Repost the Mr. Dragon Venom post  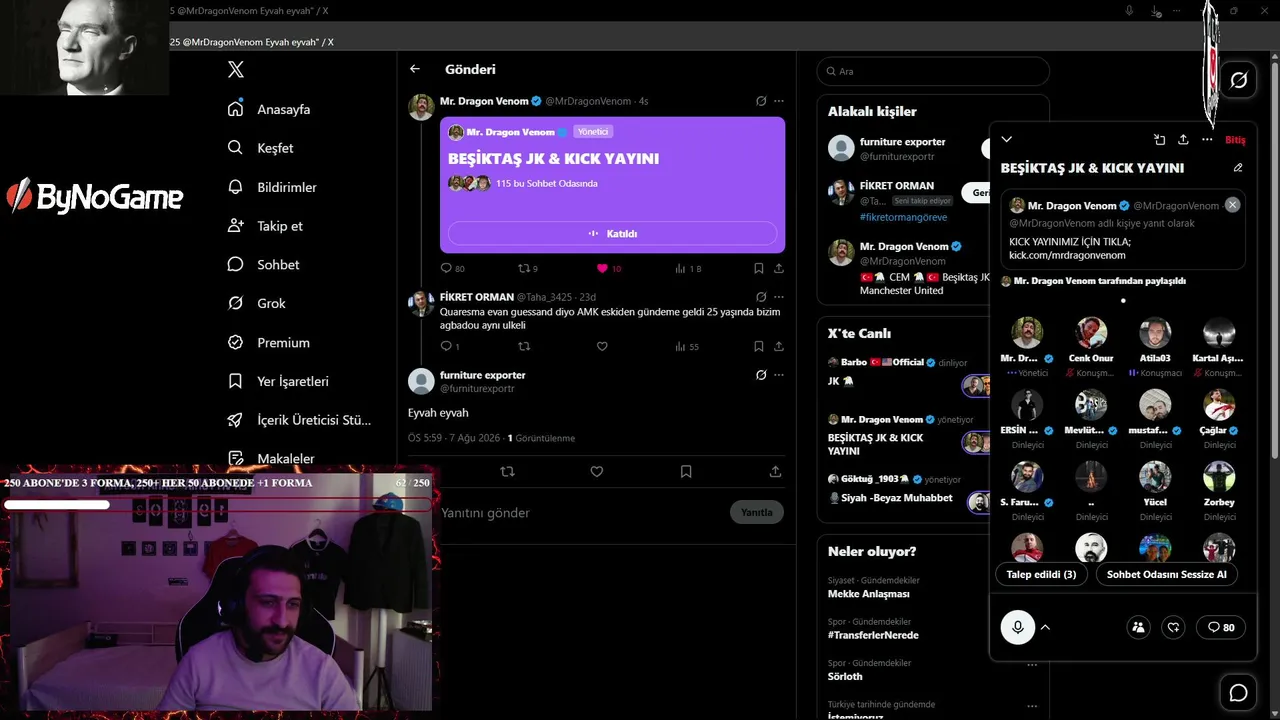coord(528,268)
